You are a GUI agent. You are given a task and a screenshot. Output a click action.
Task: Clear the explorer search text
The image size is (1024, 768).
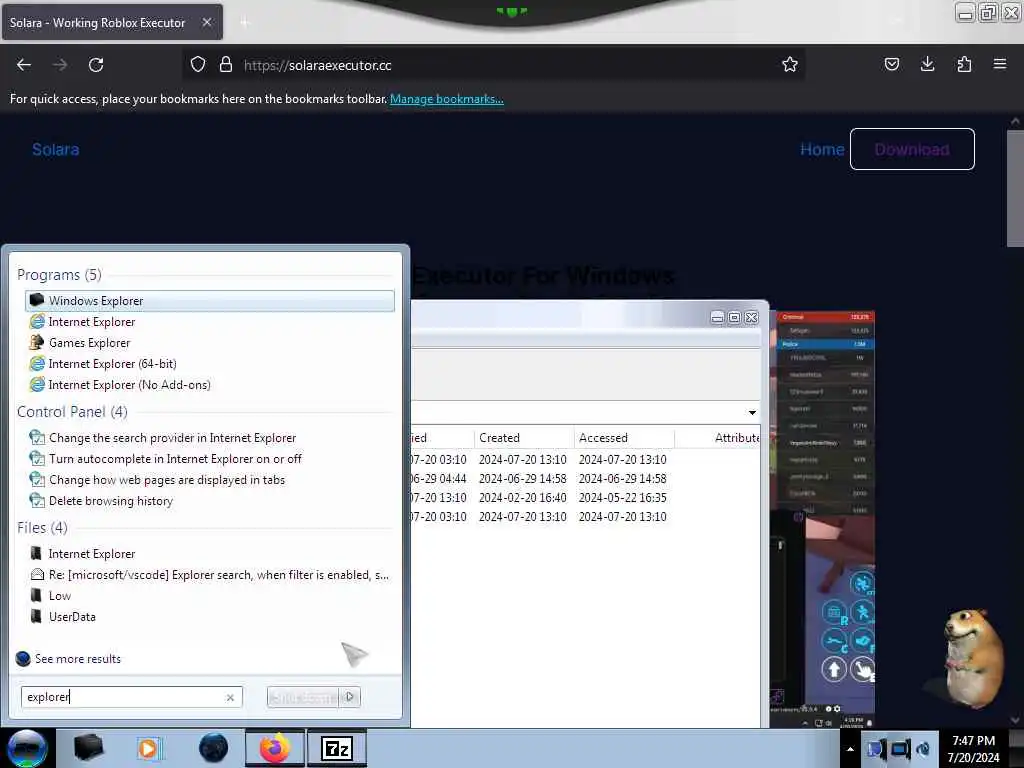[230, 697]
